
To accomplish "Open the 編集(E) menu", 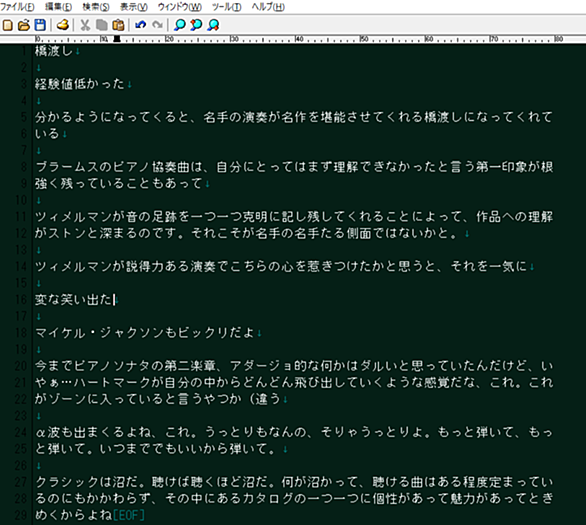I will [x=58, y=7].
